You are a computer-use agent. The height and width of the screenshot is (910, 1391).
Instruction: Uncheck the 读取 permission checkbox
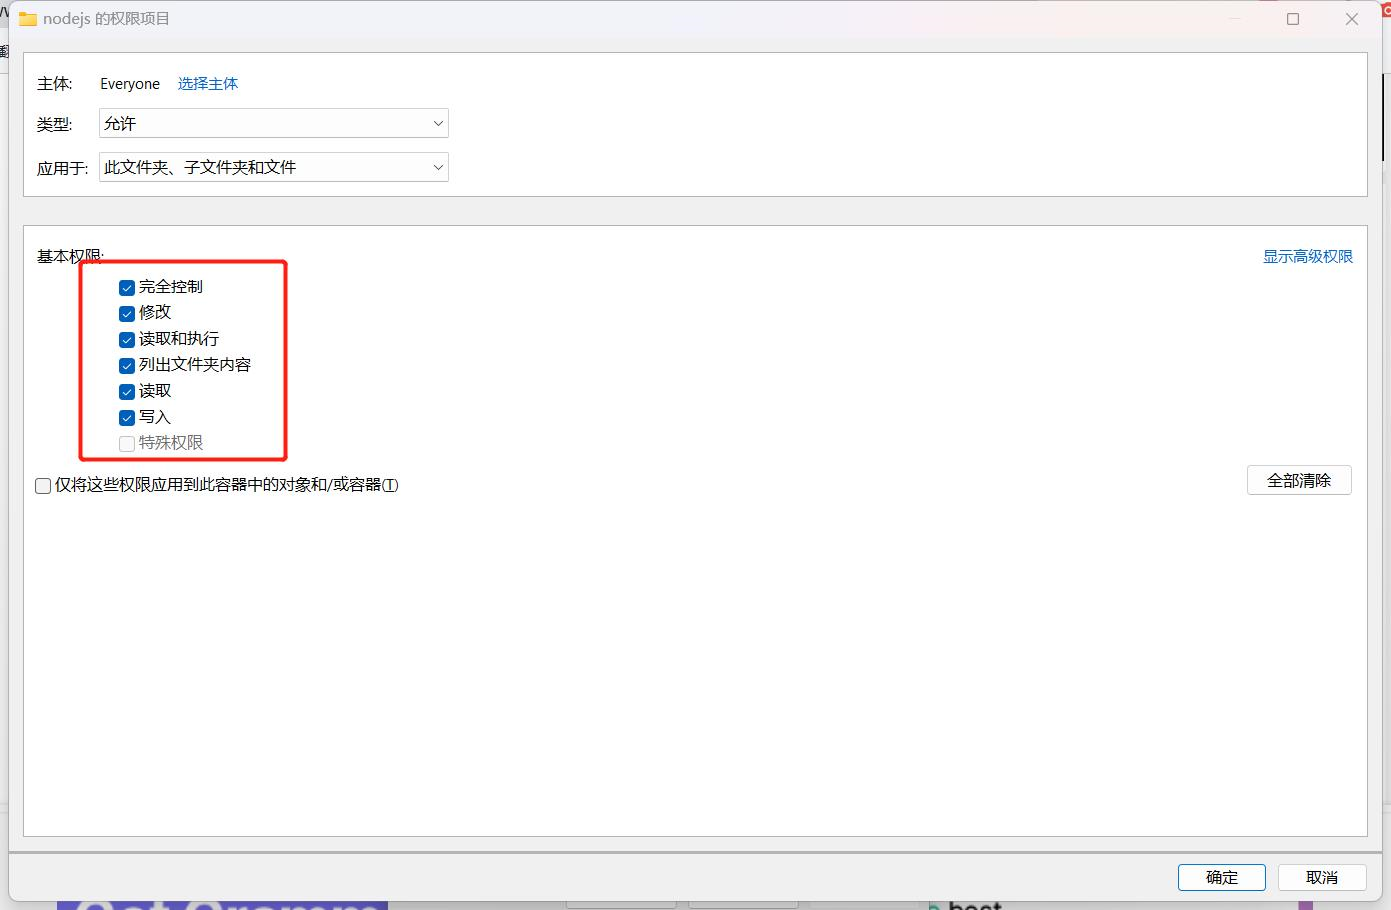[127, 392]
